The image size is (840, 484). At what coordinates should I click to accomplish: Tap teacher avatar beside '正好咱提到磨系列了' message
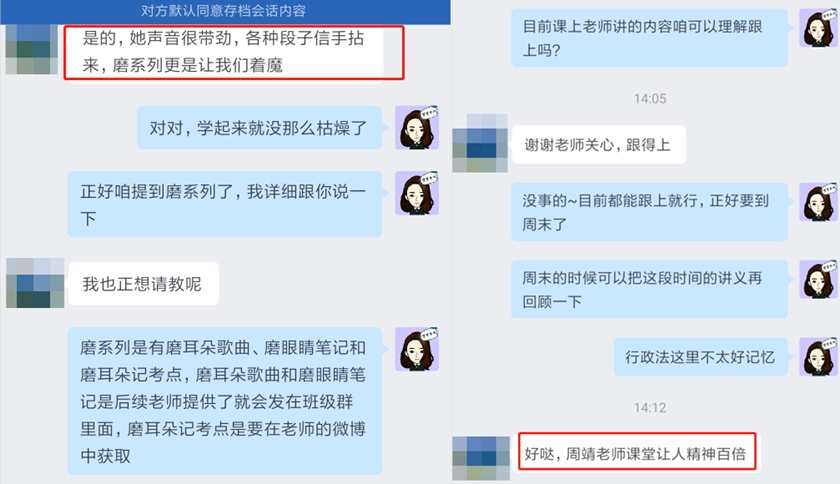tap(417, 193)
